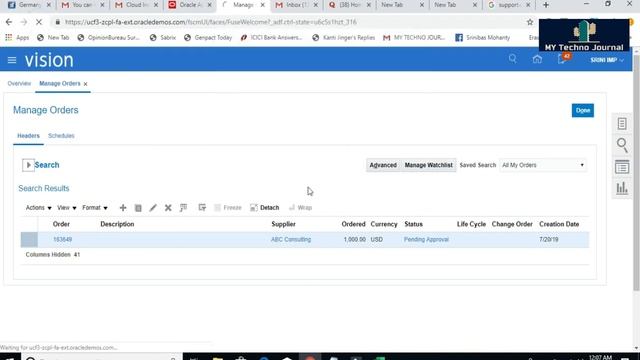Sort by the Order column header
This screenshot has height=360, width=640.
(x=61, y=224)
